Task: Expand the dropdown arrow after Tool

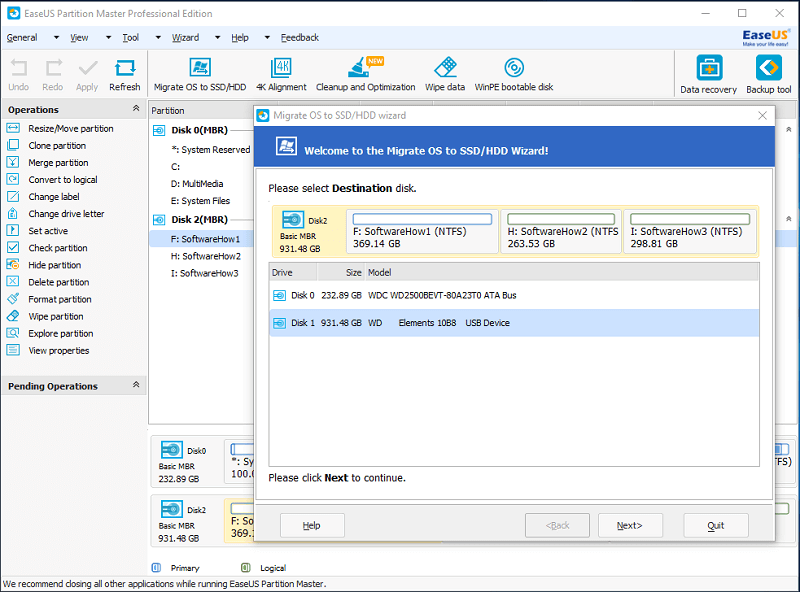Action: coord(158,38)
